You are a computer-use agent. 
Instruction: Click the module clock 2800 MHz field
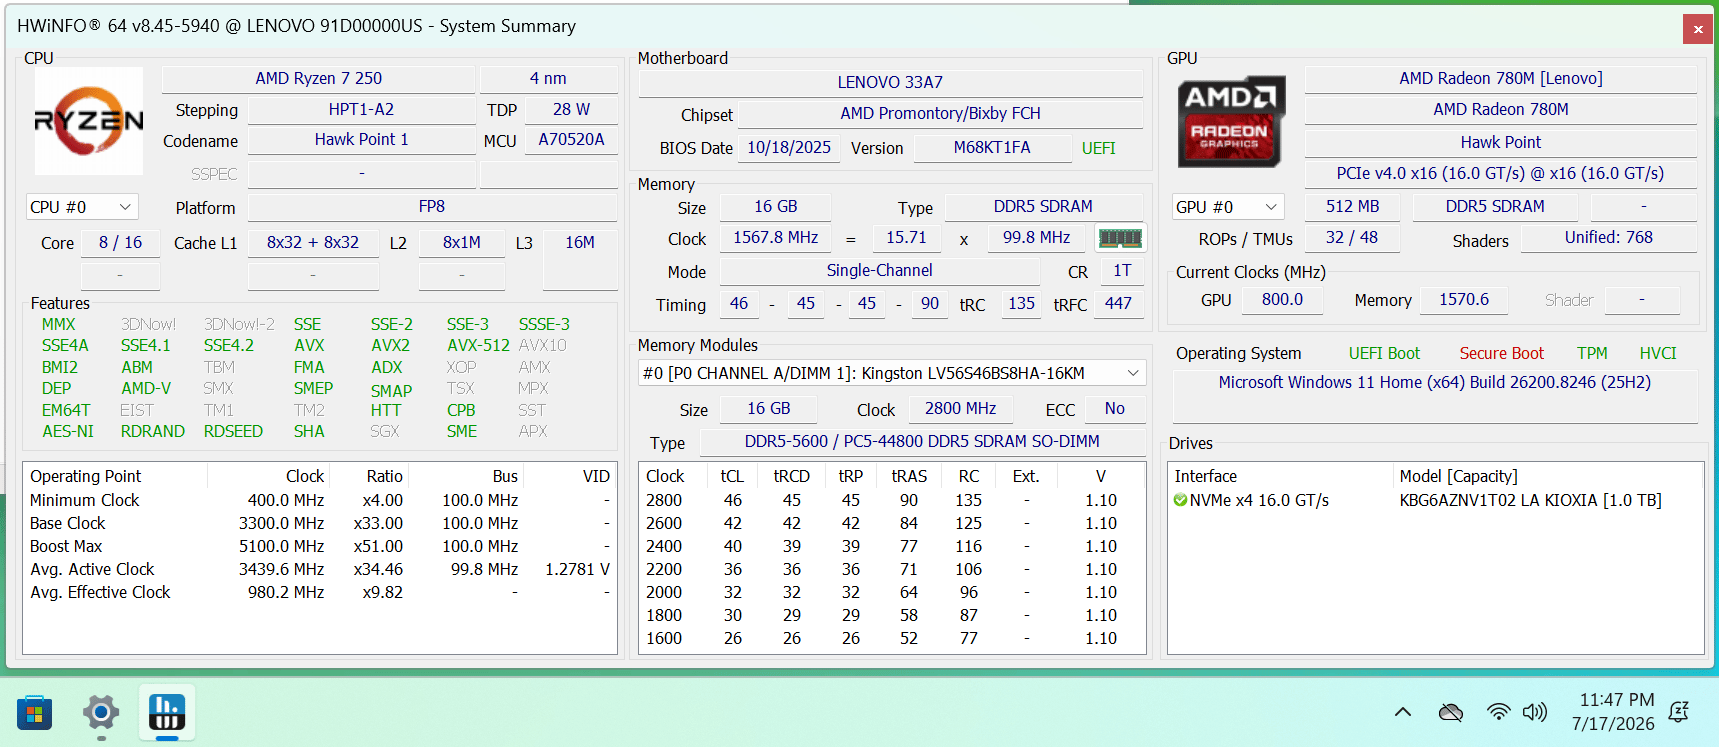pos(960,408)
